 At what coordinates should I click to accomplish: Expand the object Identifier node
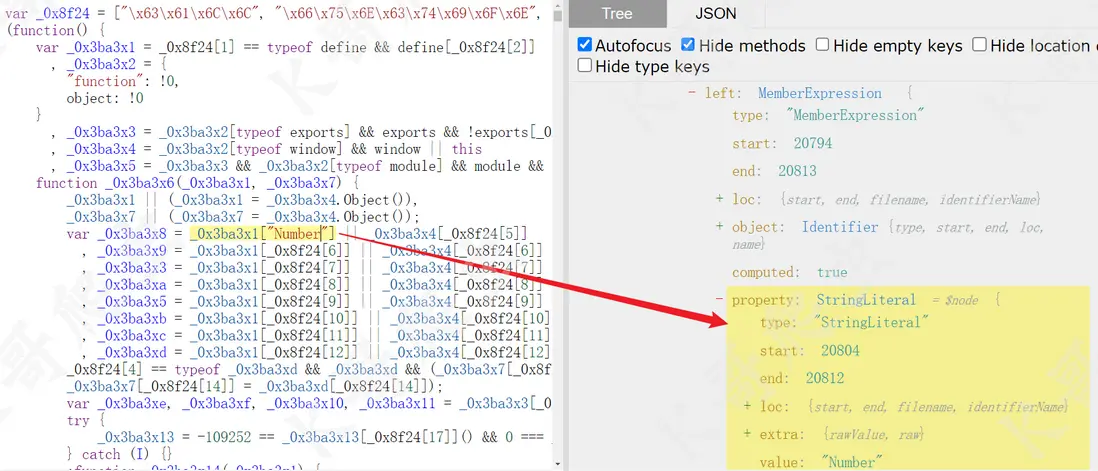coord(720,227)
